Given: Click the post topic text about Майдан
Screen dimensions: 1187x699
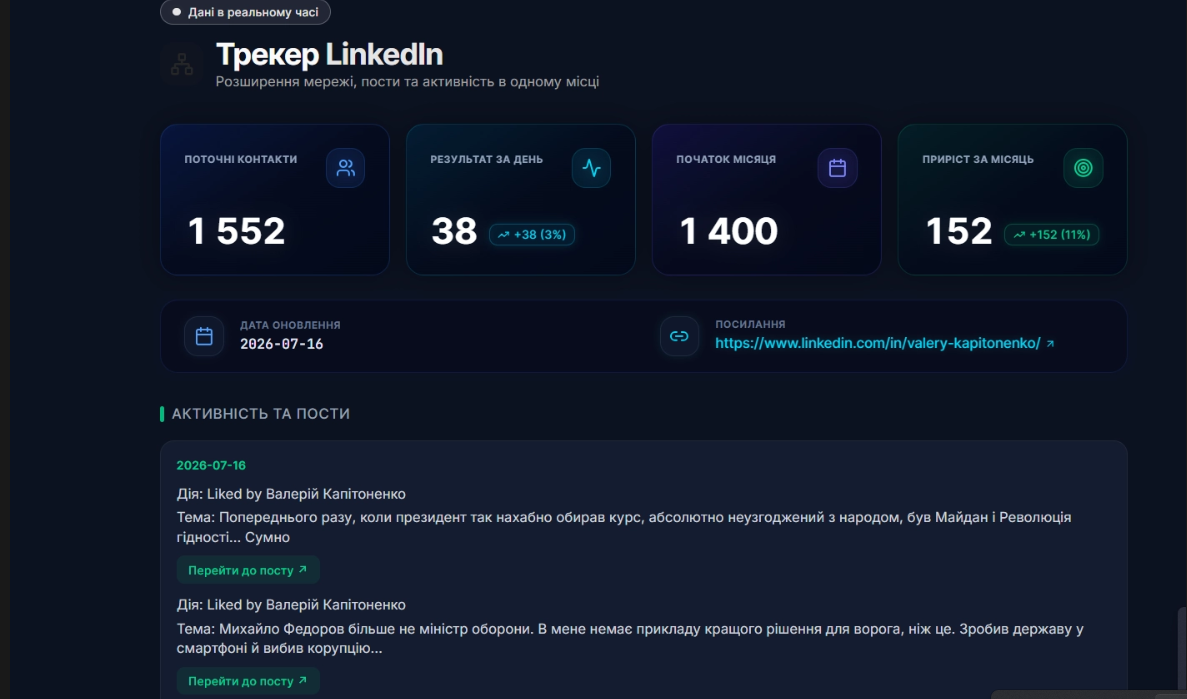Looking at the screenshot, I should 624,527.
